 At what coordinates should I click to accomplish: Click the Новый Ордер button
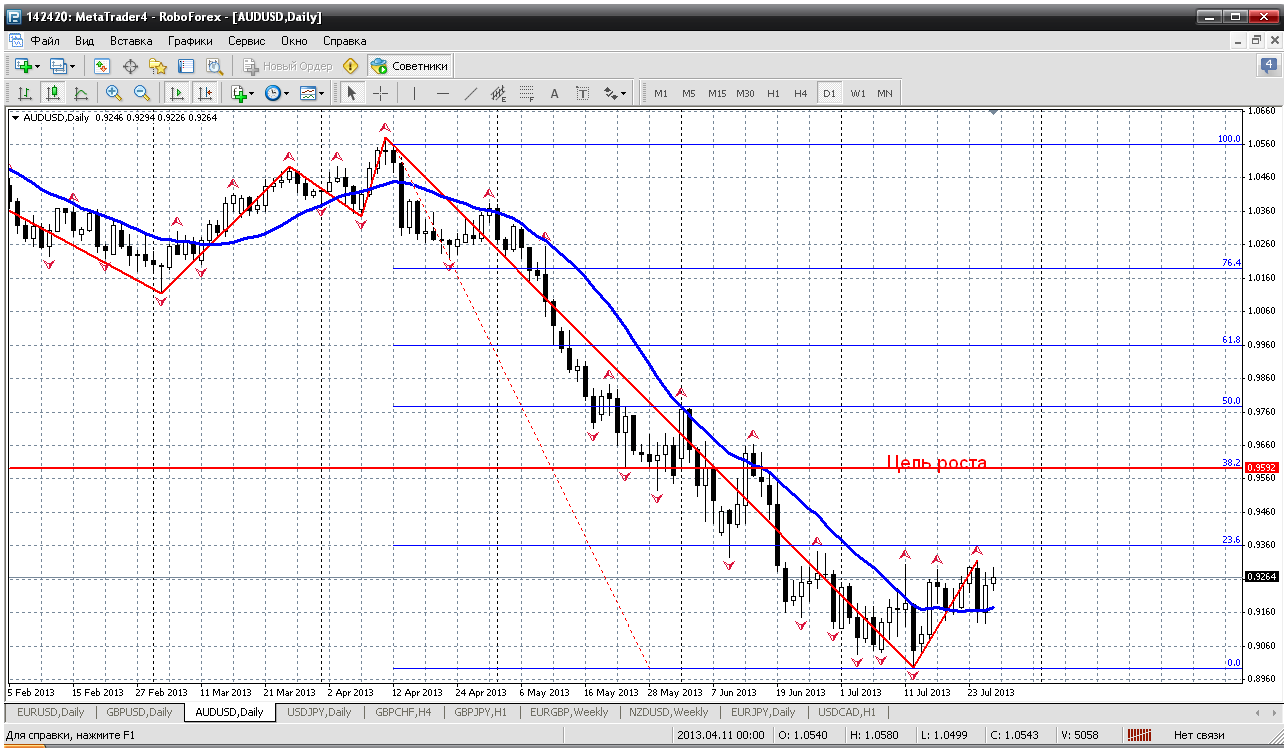[x=287, y=66]
